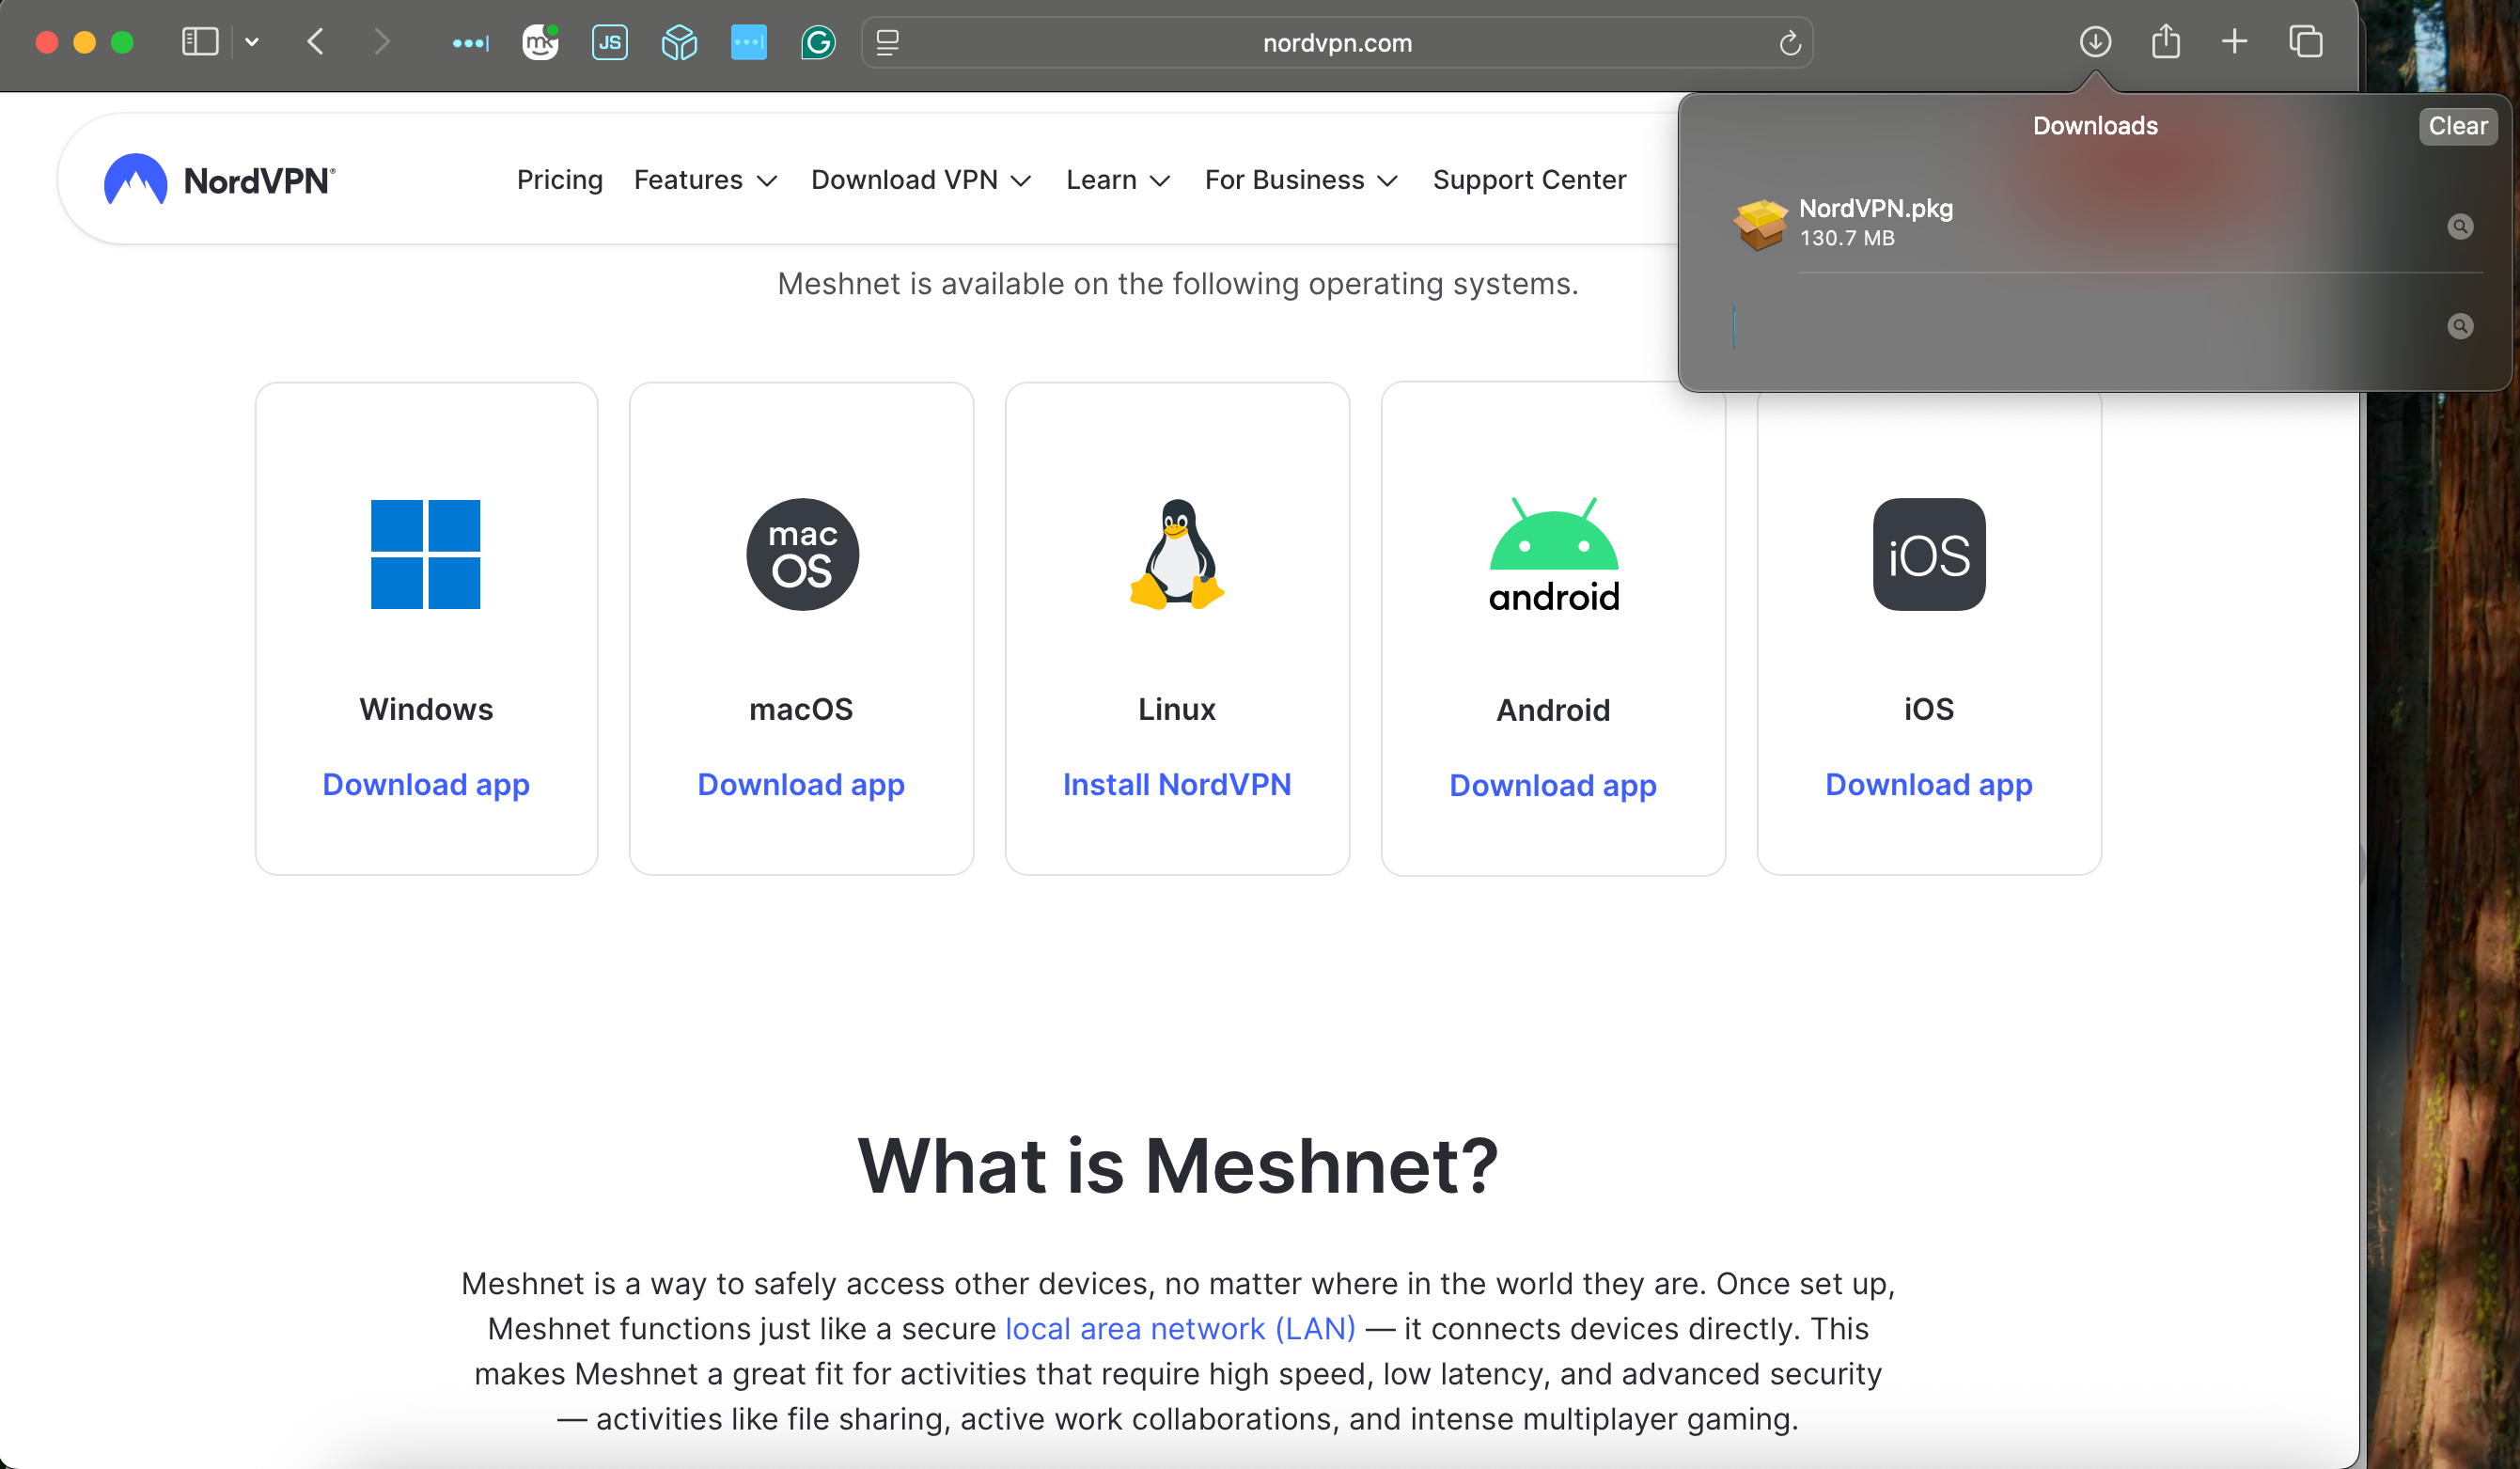
Task: Click the Android logo icon
Action: [x=1553, y=555]
